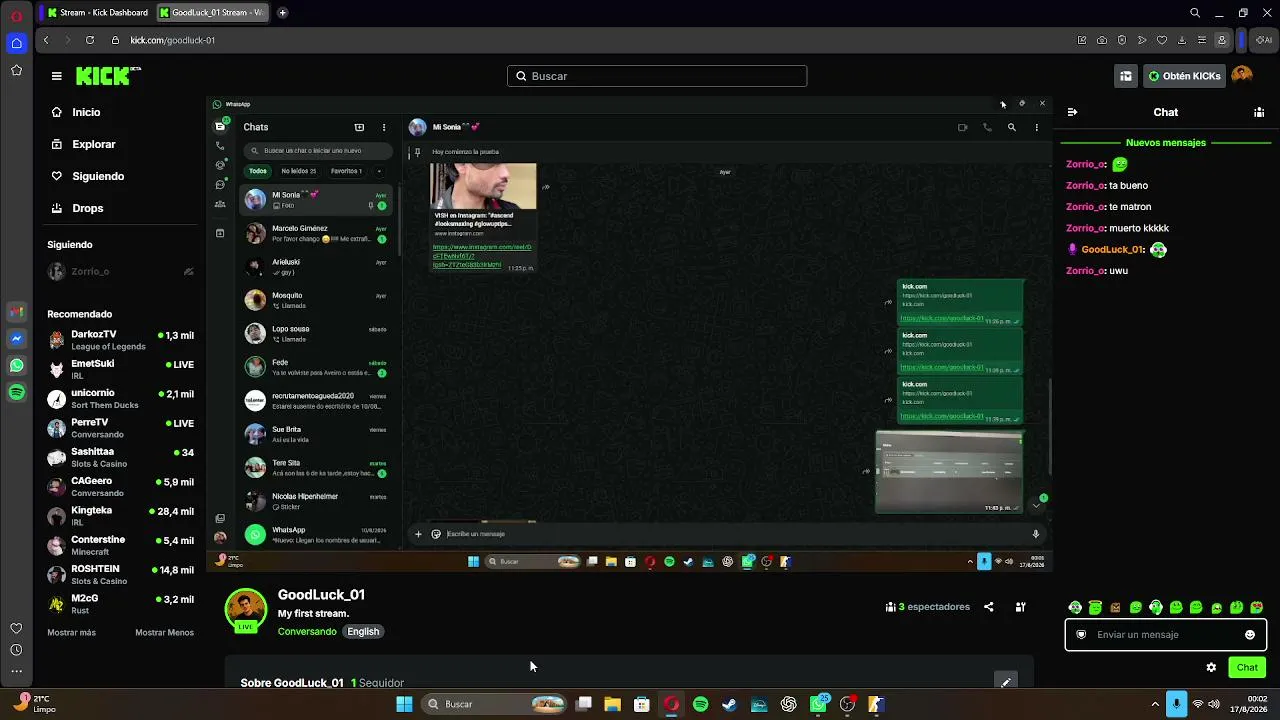Open Spotify from the taskbar
This screenshot has width=1280, height=720.
coord(701,704)
